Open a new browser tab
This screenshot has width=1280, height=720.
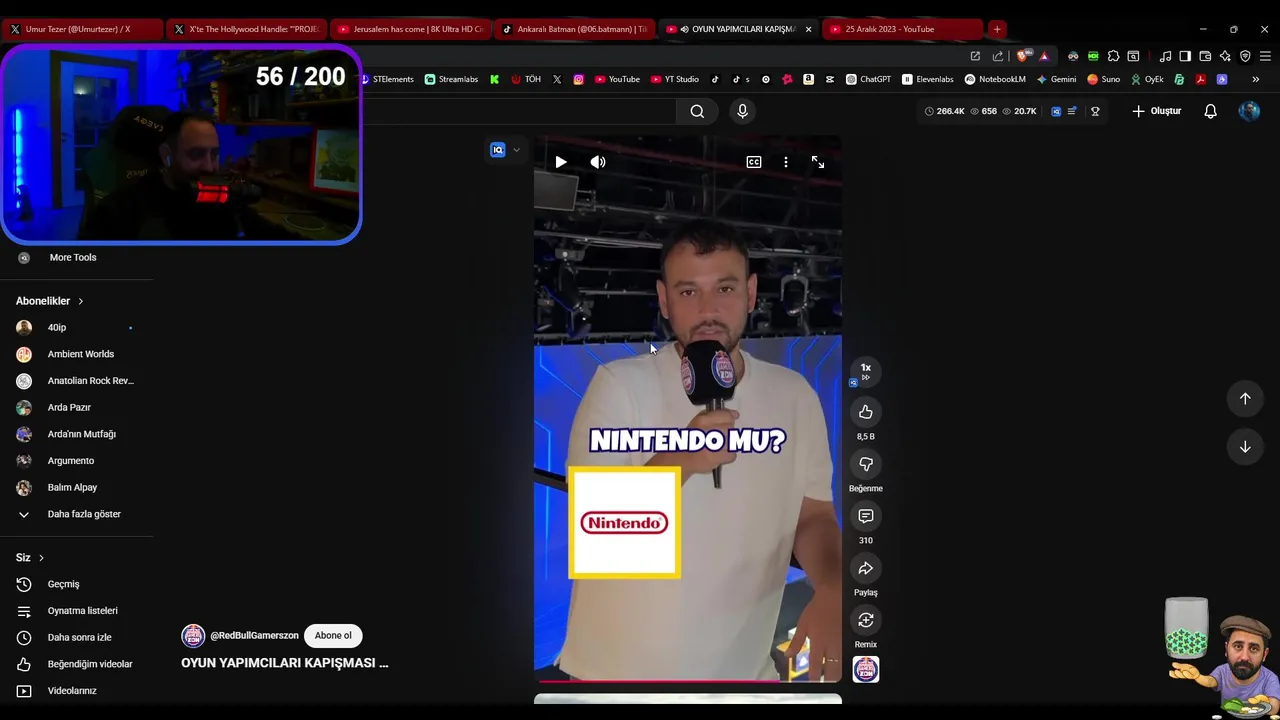[x=997, y=29]
